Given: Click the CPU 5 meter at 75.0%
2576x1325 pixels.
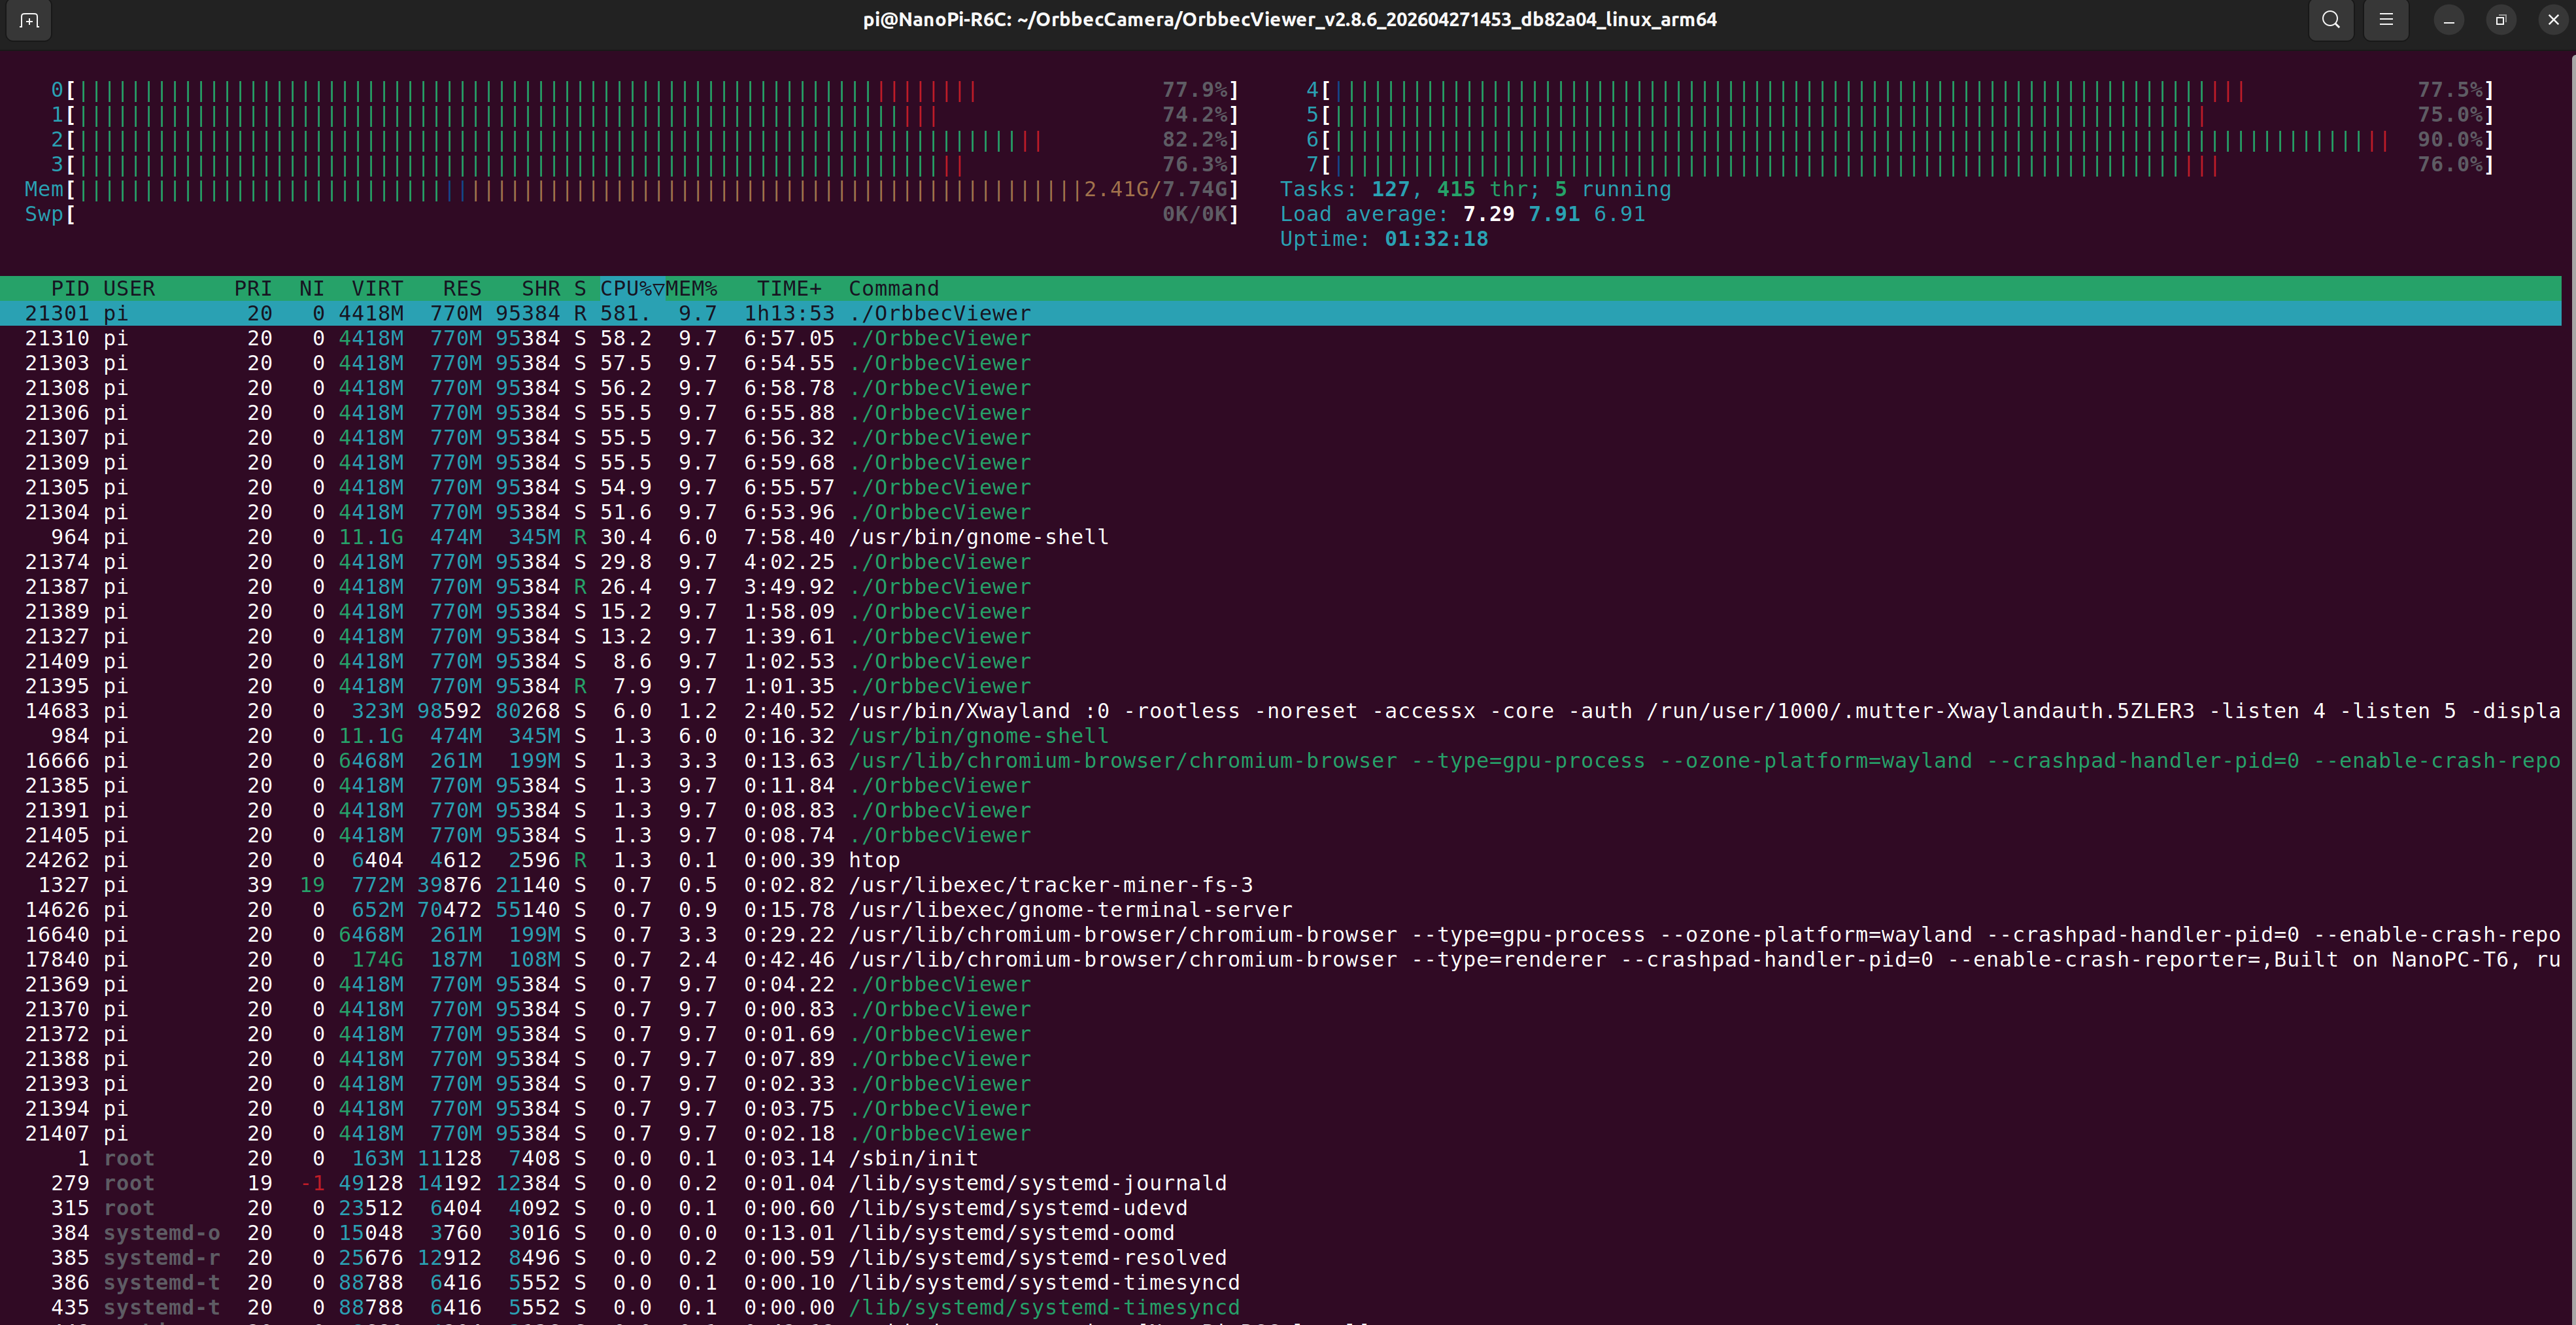Looking at the screenshot, I should [x=1900, y=115].
